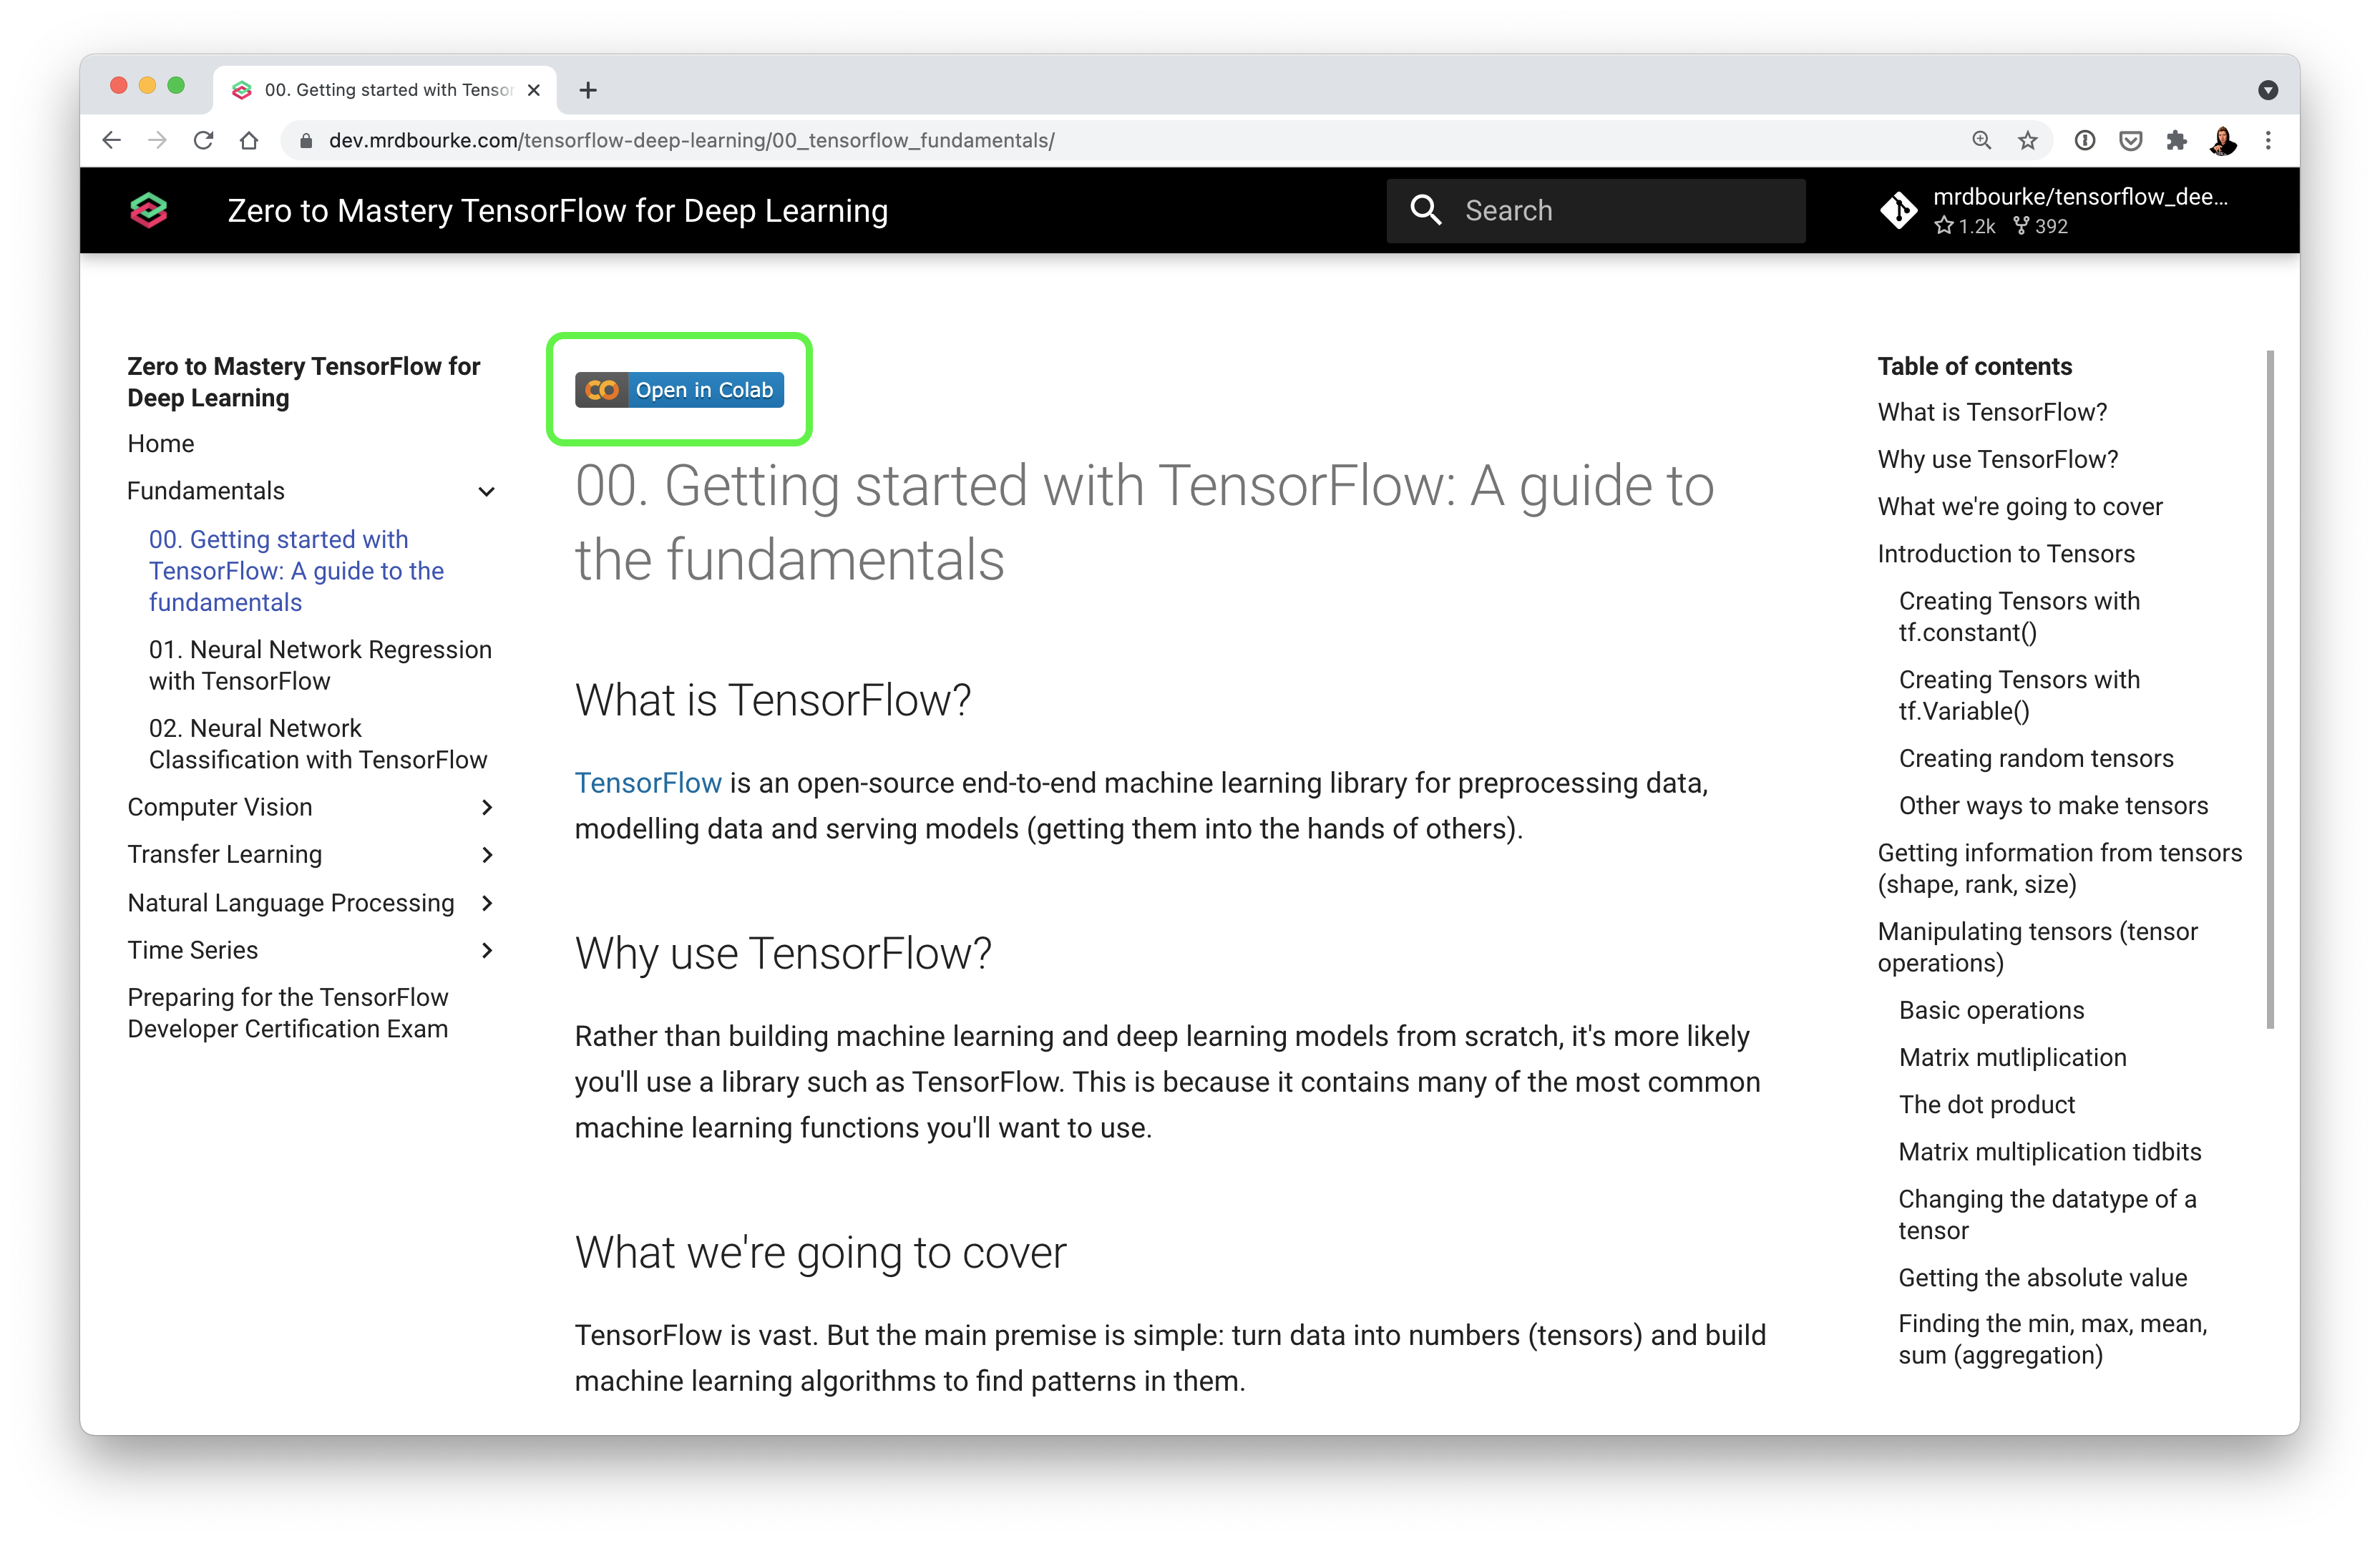This screenshot has height=1541, width=2380.
Task: Click the browser reload icon
Action: point(203,141)
